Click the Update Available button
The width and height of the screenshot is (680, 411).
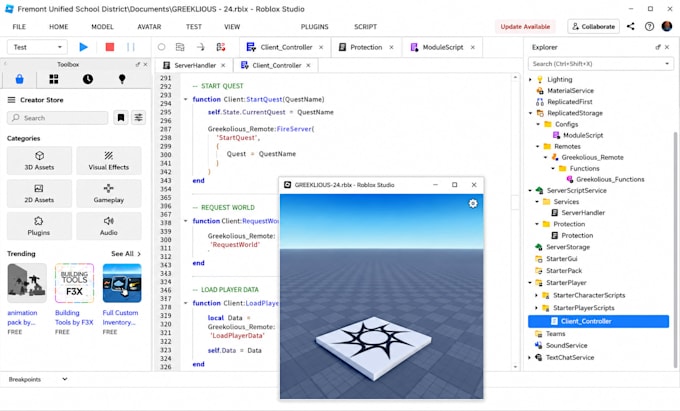click(525, 26)
